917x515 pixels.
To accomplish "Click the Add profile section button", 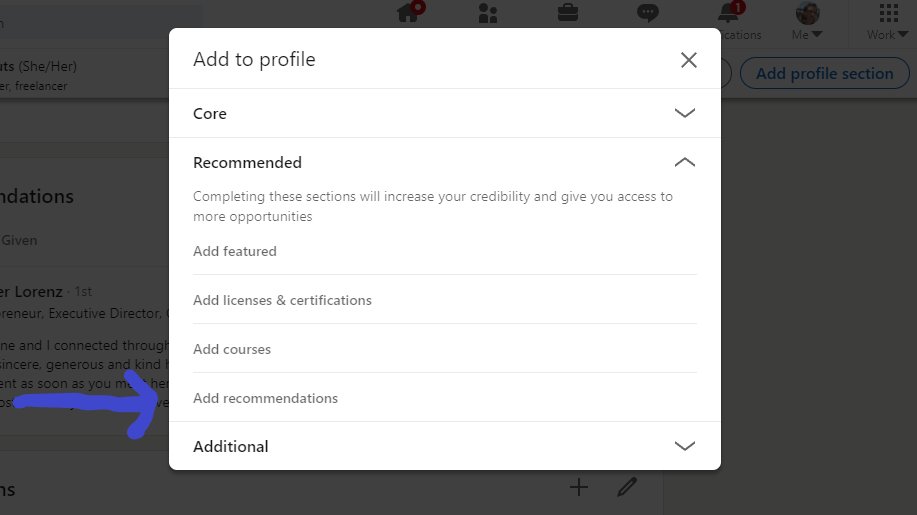I will click(824, 74).
